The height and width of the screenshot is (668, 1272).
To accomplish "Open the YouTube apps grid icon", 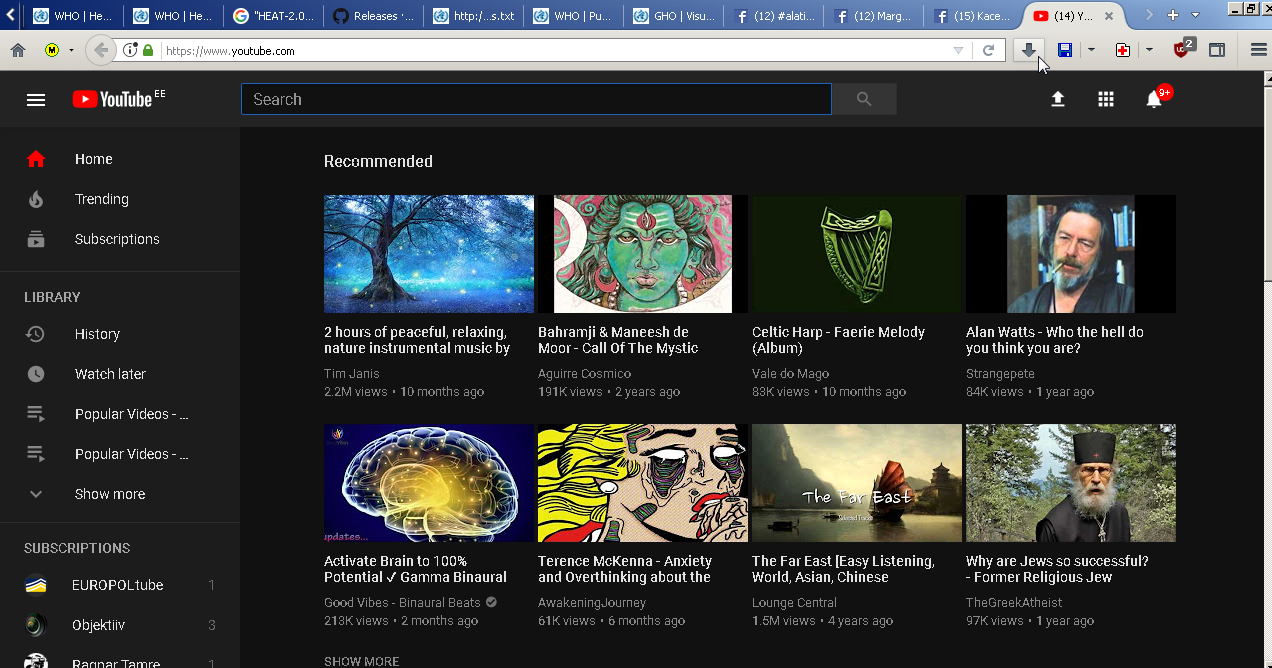I will (x=1105, y=99).
